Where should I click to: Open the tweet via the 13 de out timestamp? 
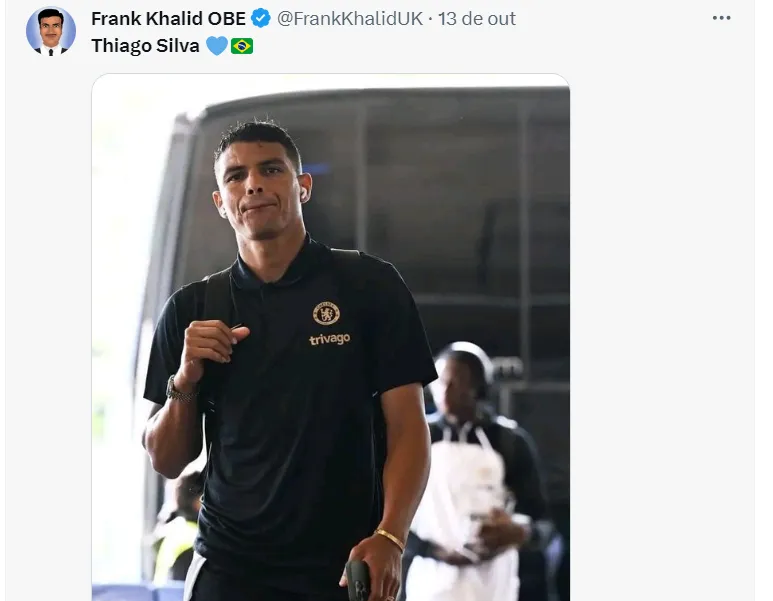coord(476,18)
